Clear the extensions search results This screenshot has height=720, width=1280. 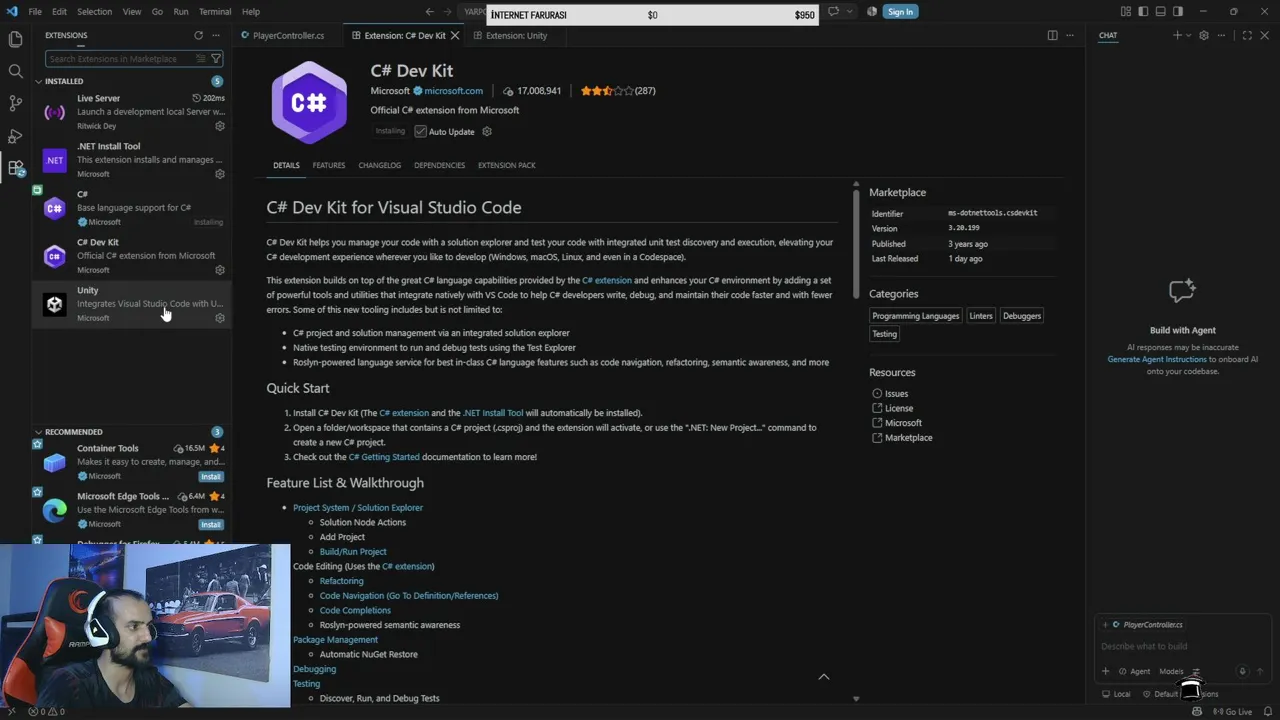pos(200,59)
